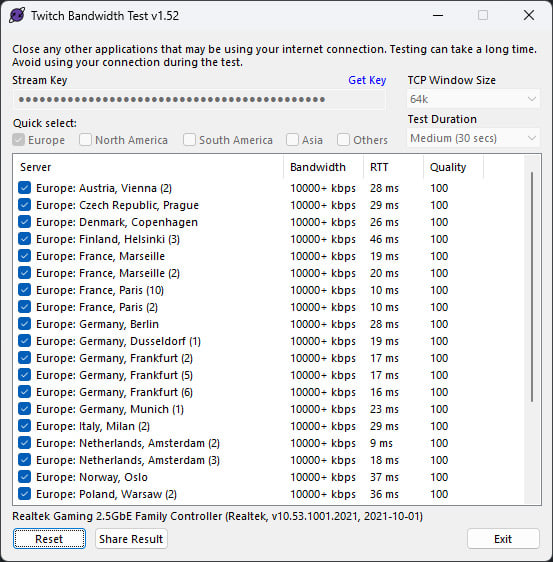Uncheck the Netherlands, Amsterdam (3) server
The width and height of the screenshot is (553, 562).
(24, 460)
